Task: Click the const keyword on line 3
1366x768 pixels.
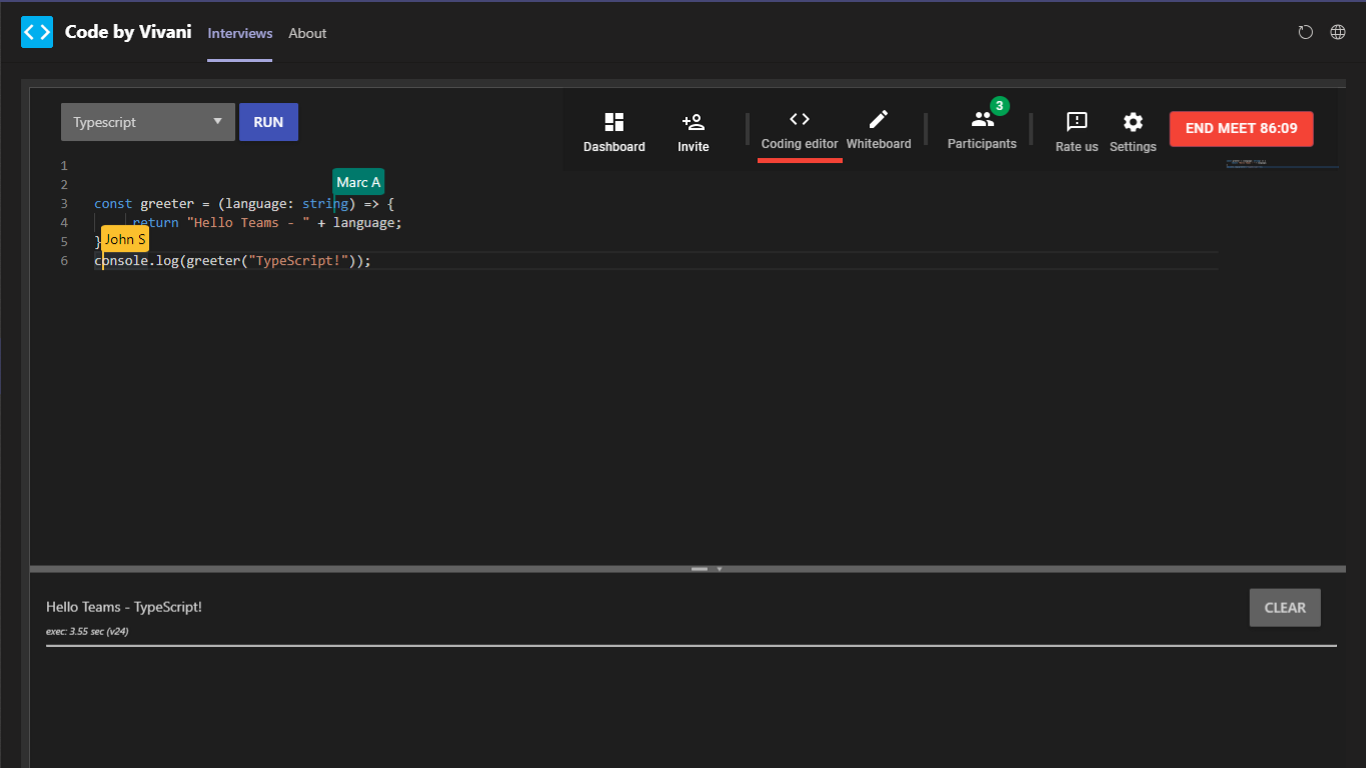Action: coord(113,204)
